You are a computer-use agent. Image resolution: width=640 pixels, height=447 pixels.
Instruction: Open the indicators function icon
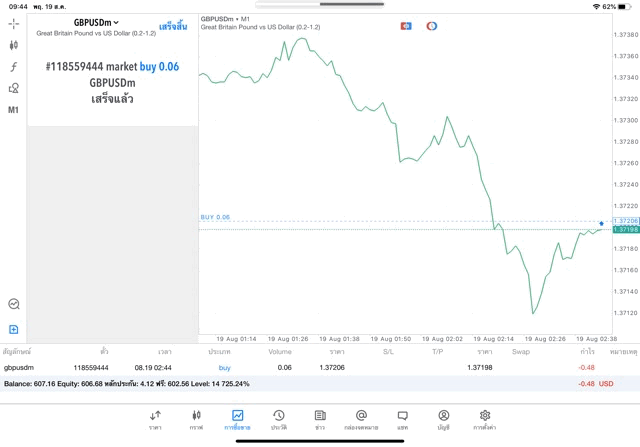13,67
